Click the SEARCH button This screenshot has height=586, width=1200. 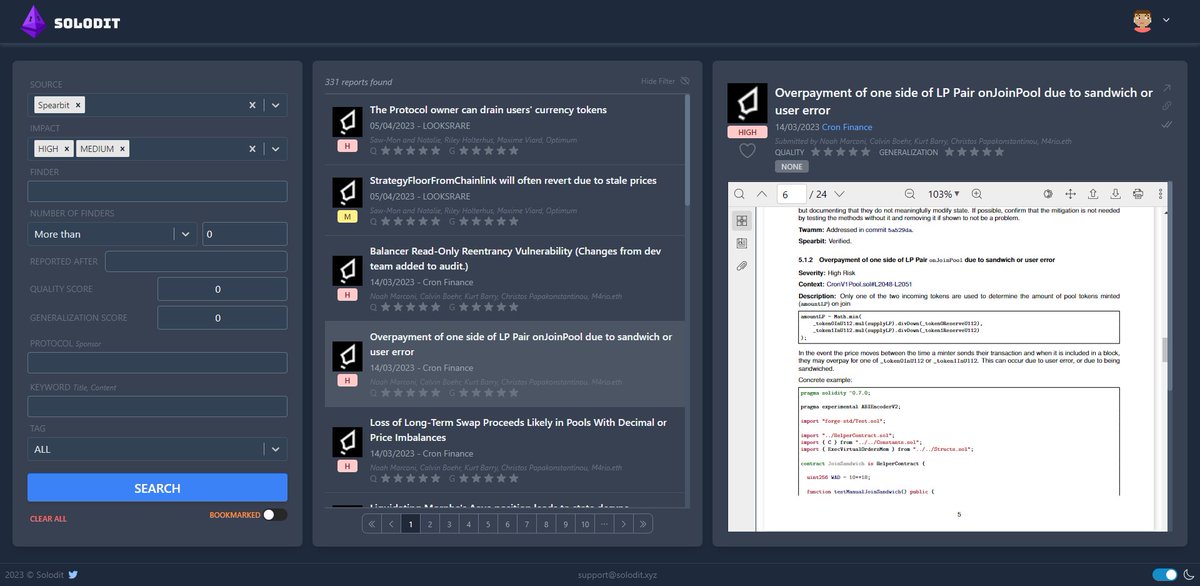point(157,488)
